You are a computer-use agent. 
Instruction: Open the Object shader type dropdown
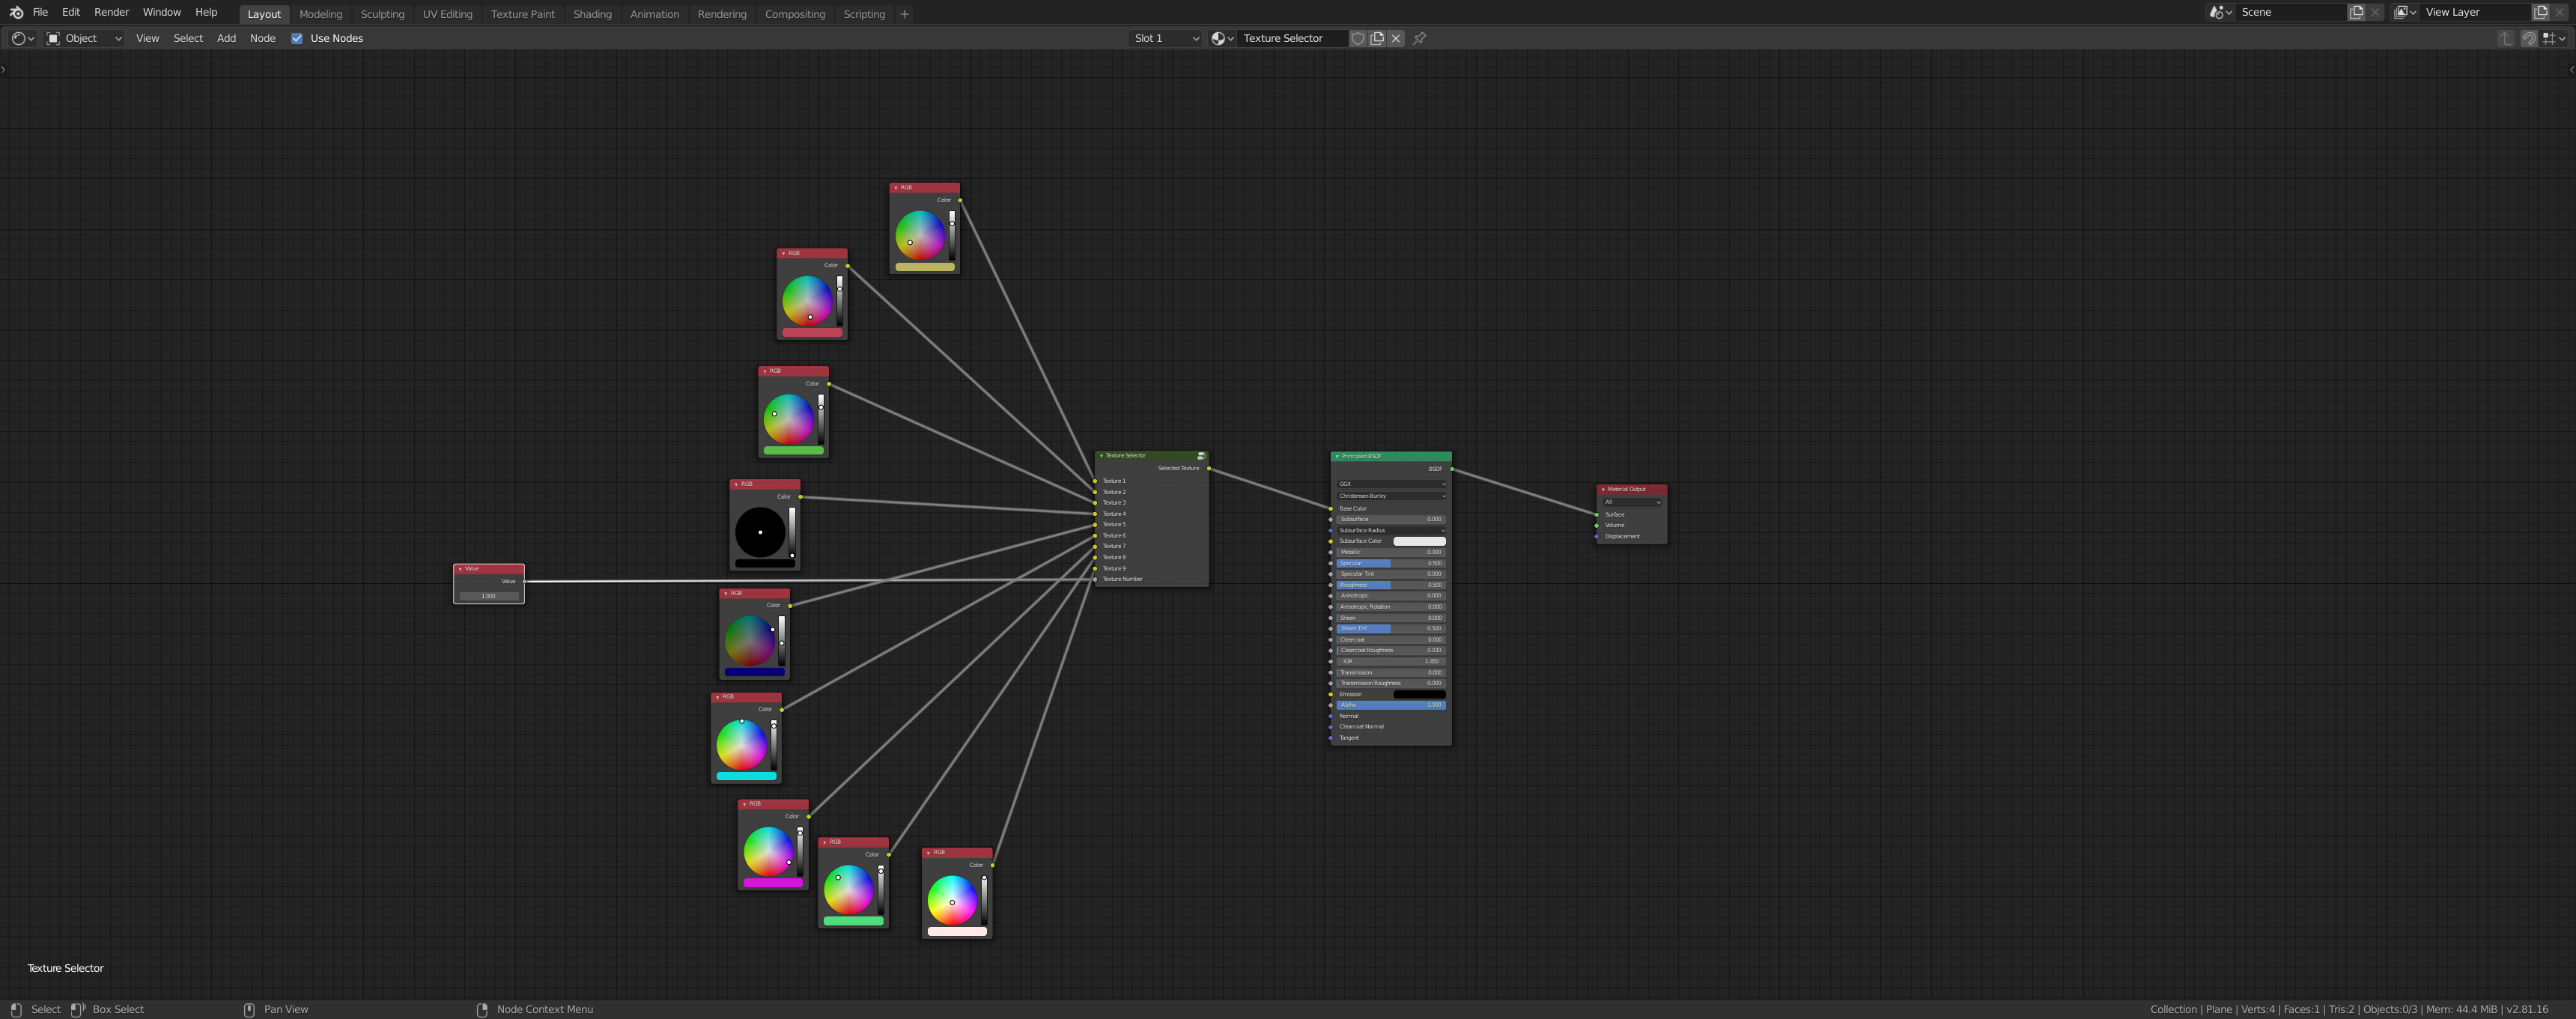[x=84, y=38]
